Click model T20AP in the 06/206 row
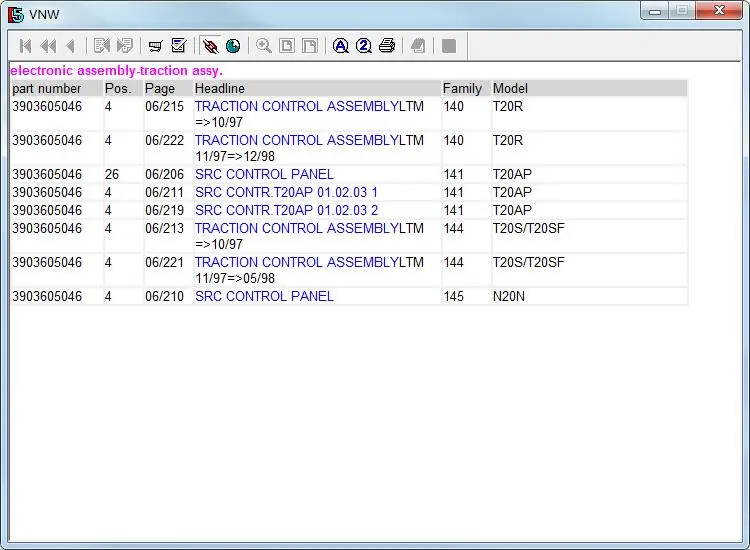Viewport: 750px width, 550px height. [512, 174]
